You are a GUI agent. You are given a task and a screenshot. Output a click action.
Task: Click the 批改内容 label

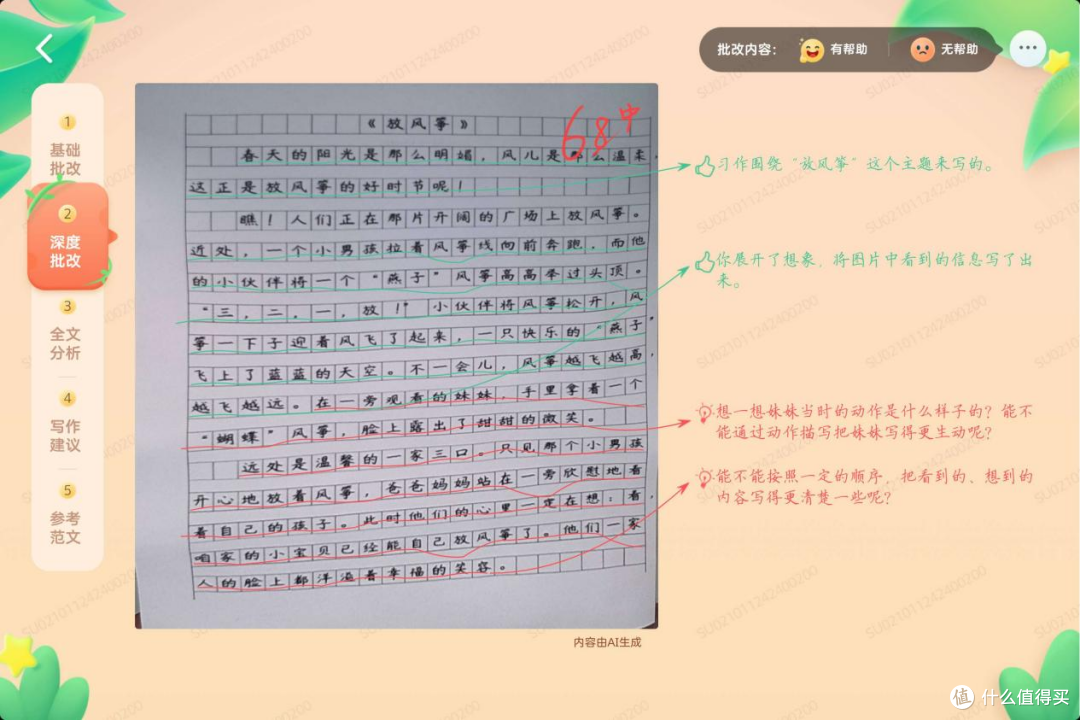[x=747, y=50]
